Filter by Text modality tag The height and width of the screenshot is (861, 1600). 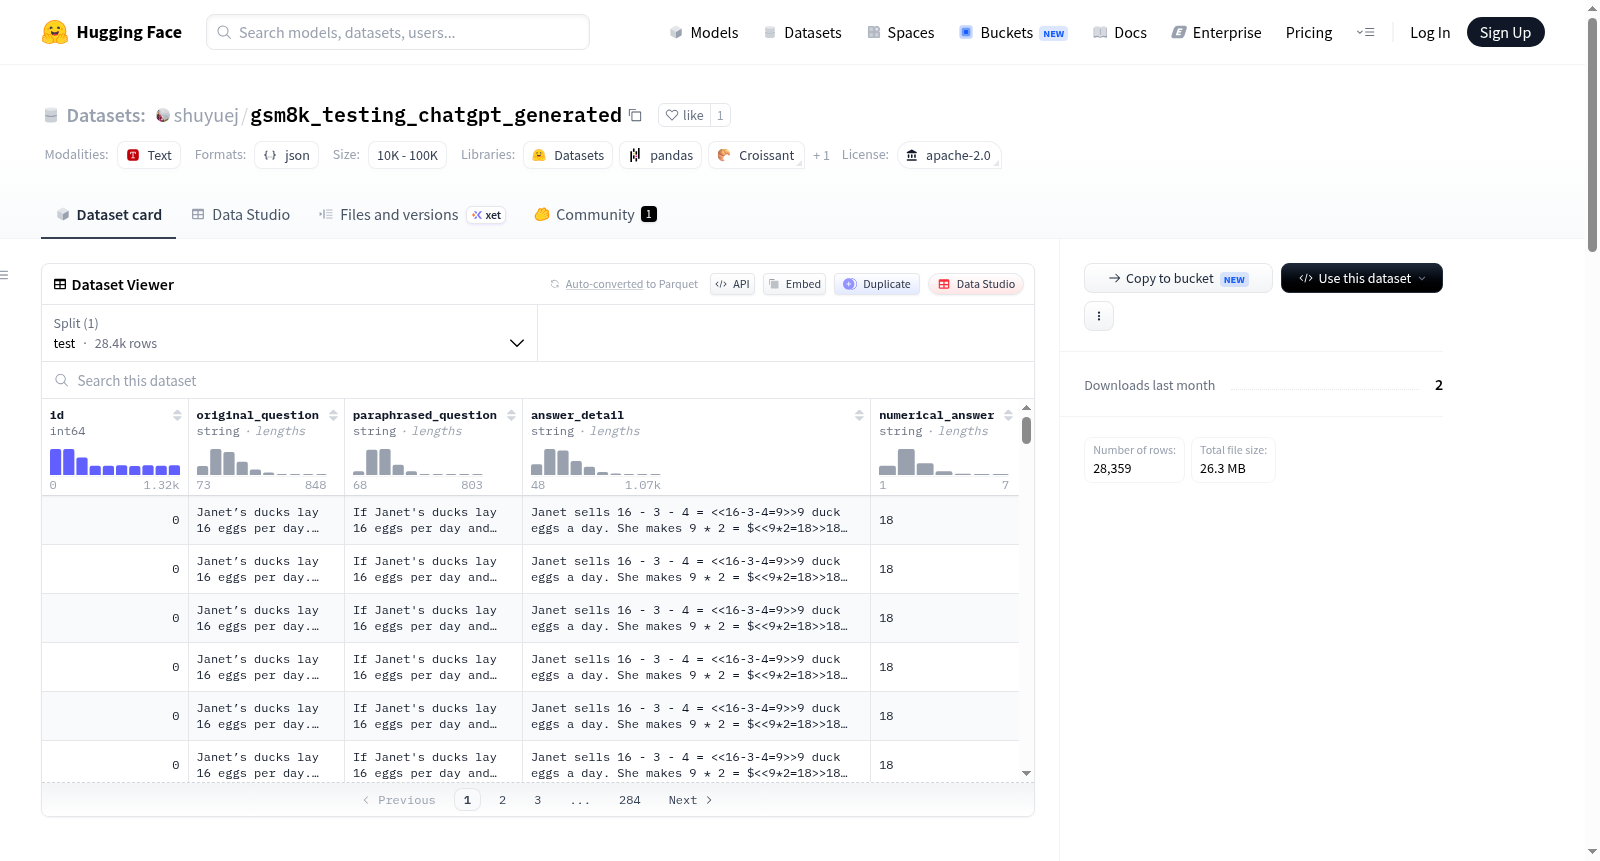point(149,155)
